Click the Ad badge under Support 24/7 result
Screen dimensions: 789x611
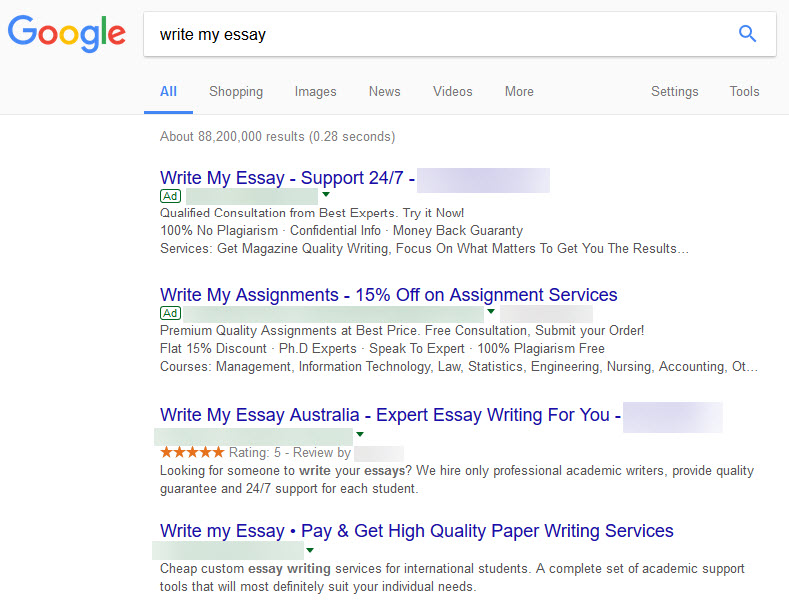(x=170, y=196)
